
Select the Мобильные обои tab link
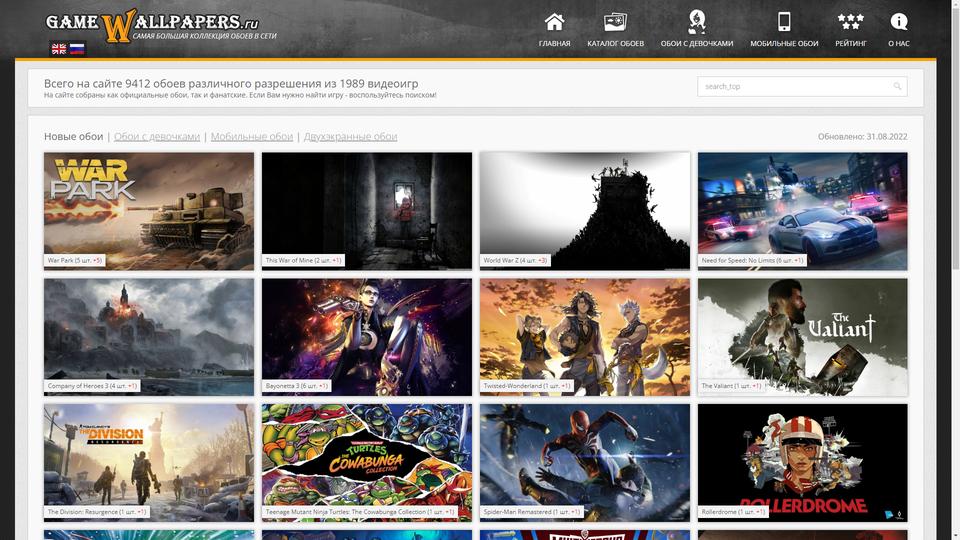[252, 137]
